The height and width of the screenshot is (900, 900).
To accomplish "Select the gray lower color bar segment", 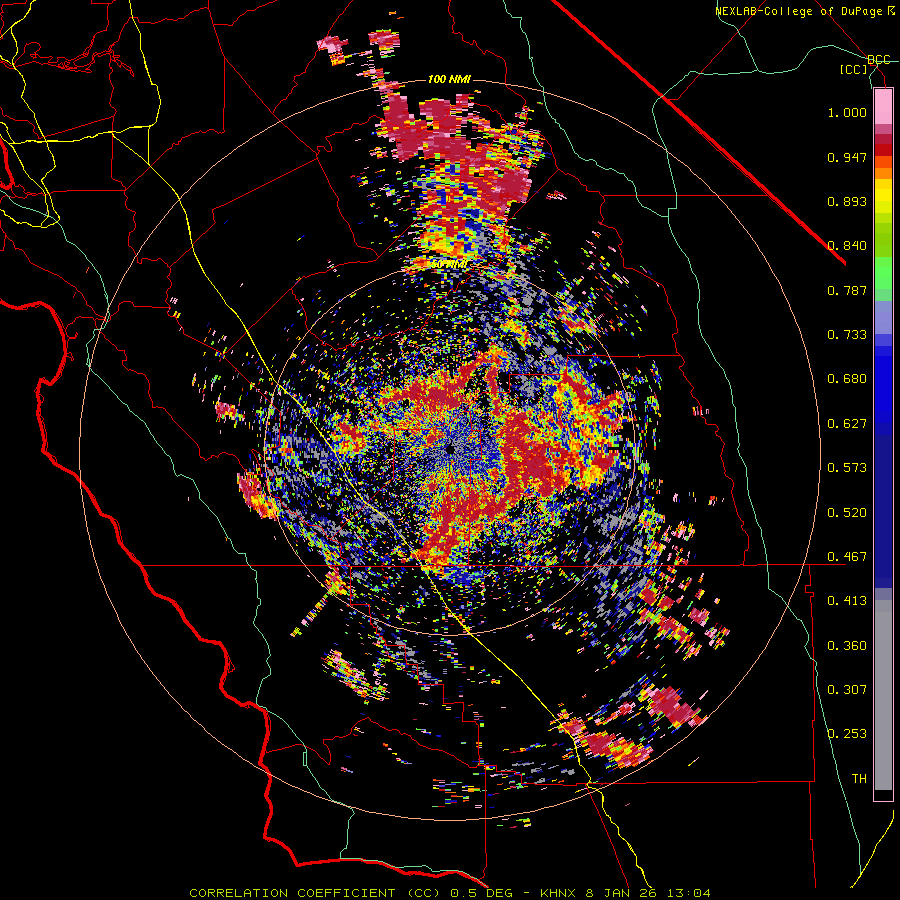I will (883, 695).
